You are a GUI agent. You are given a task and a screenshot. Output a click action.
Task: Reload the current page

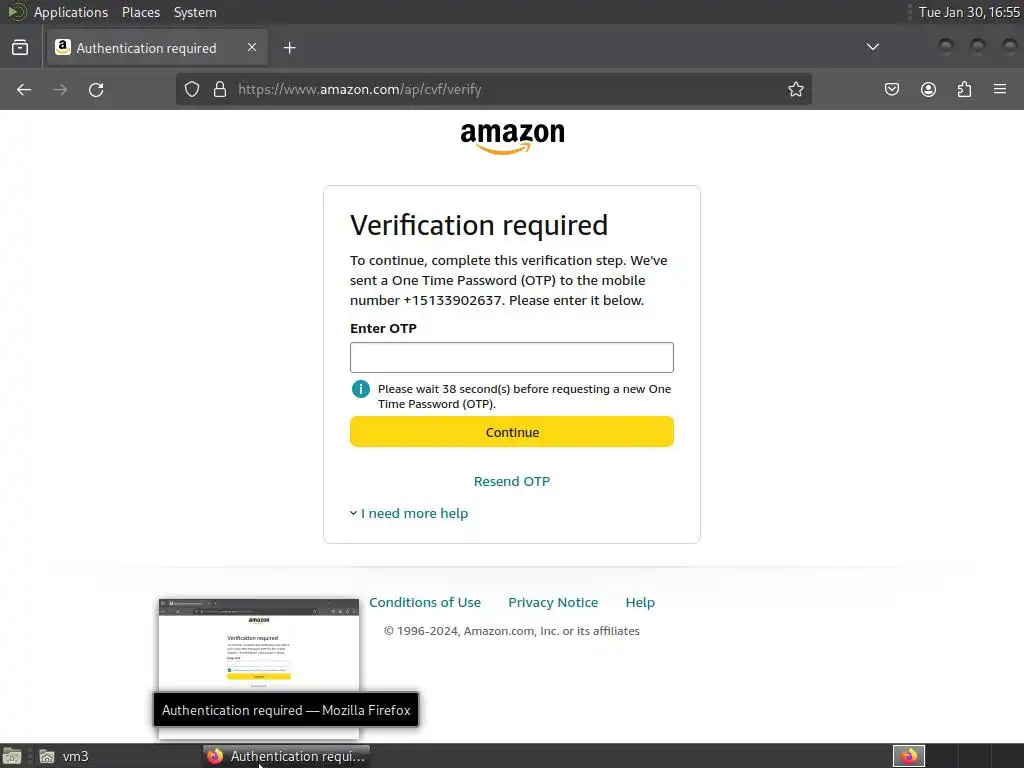click(96, 89)
